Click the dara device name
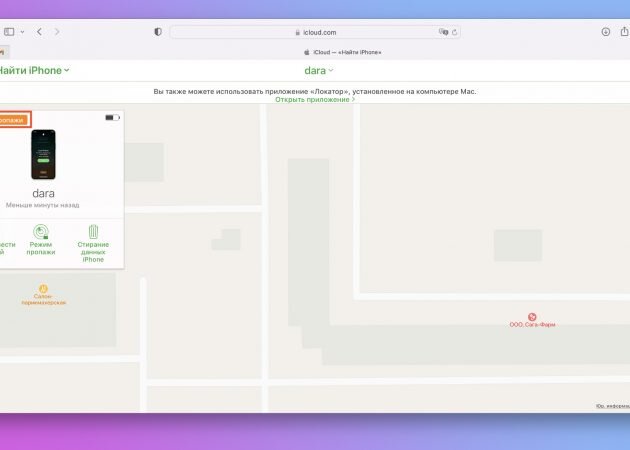630x450 pixels. click(x=43, y=193)
